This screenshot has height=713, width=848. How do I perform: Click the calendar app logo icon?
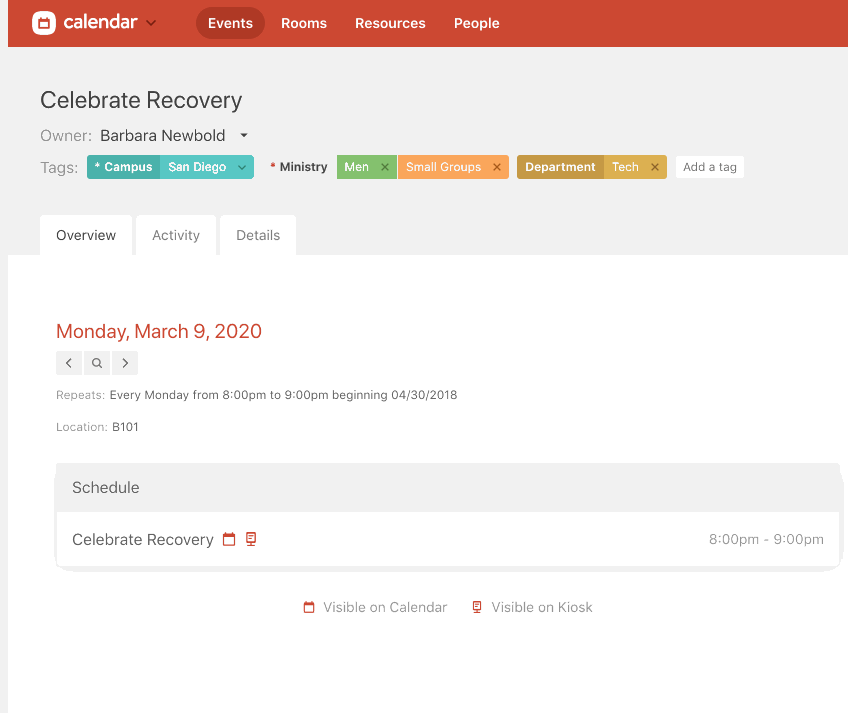(44, 23)
